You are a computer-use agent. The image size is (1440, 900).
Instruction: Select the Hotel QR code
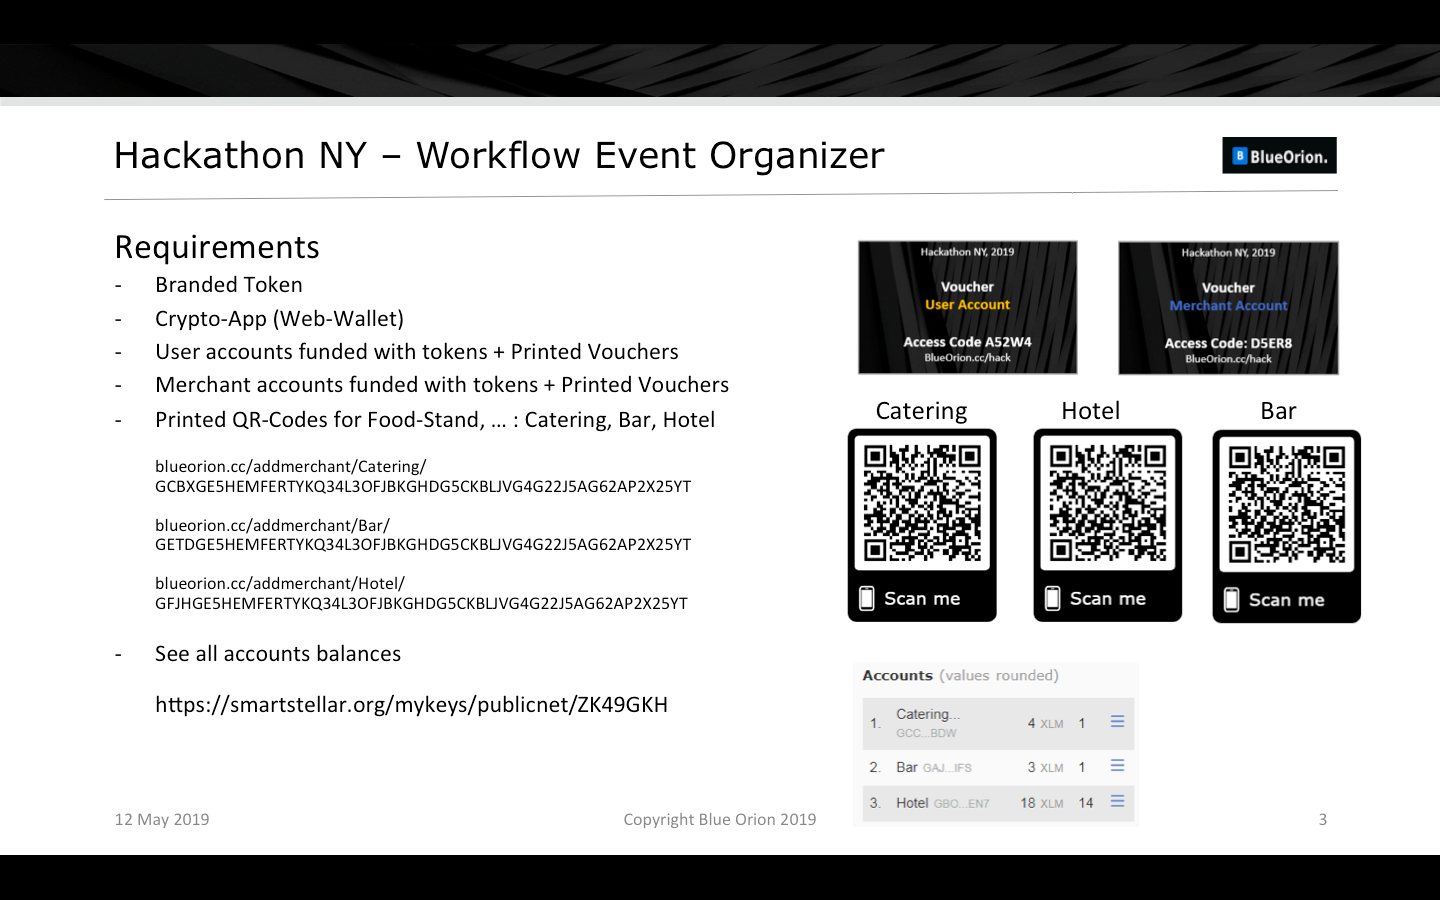coord(1108,502)
